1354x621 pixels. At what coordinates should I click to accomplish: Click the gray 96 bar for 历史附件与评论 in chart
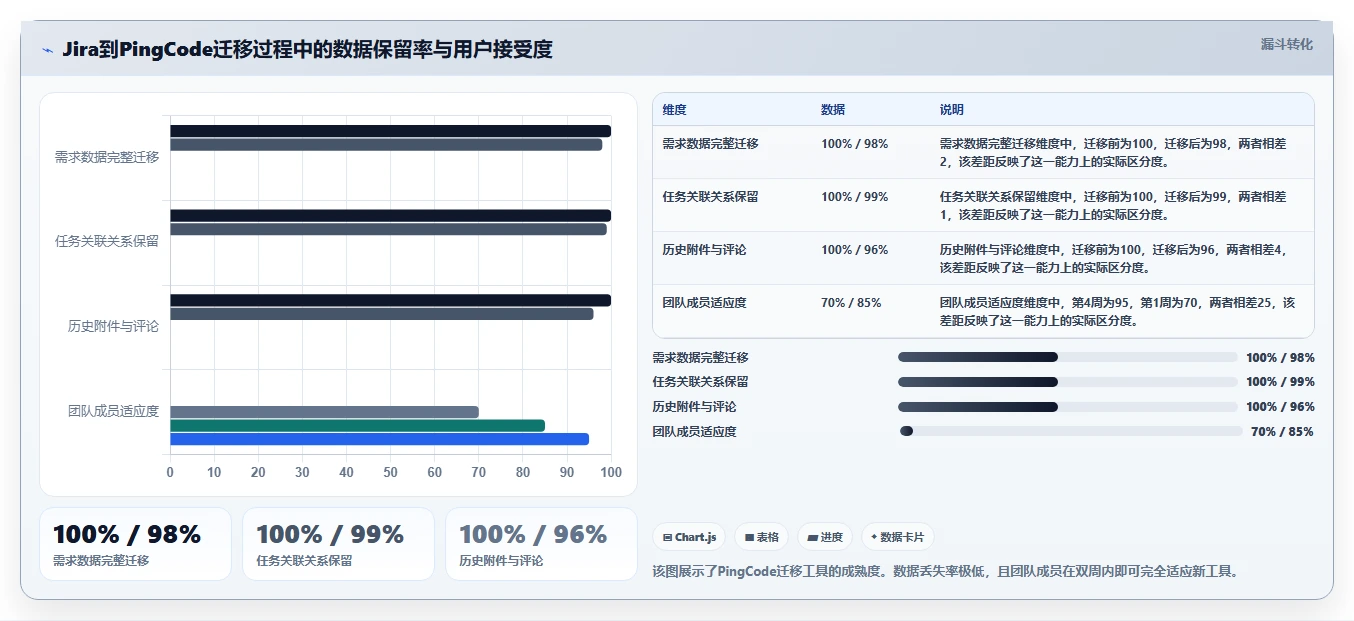pos(381,314)
